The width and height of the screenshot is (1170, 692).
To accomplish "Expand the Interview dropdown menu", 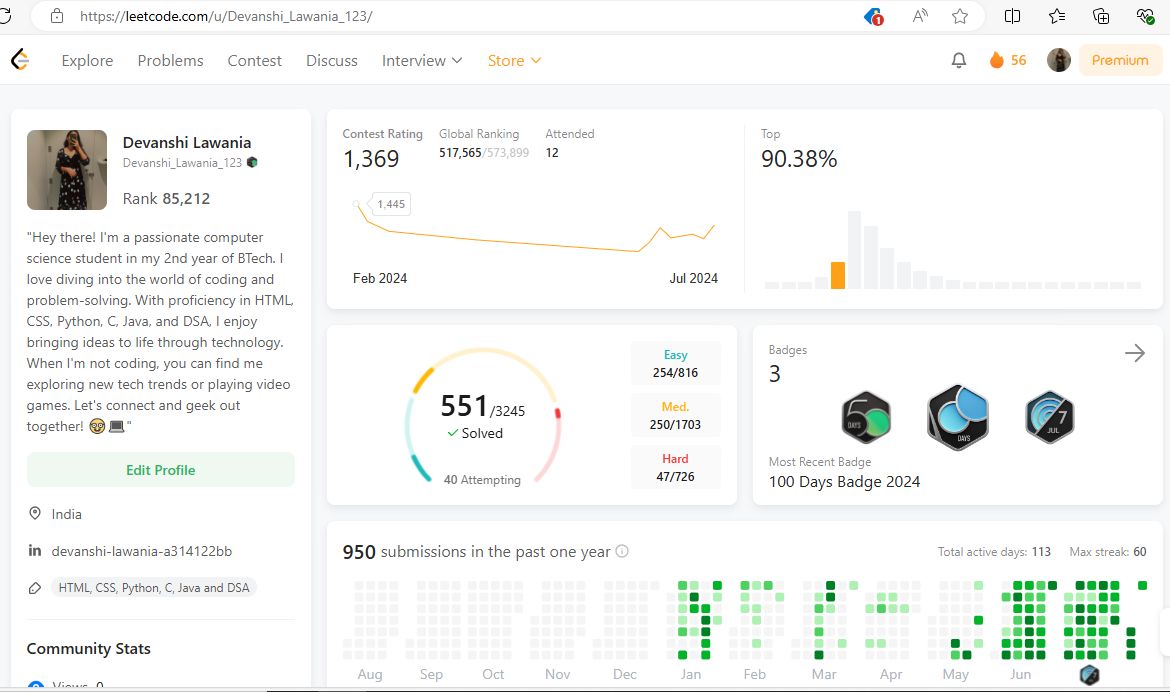I will (422, 60).
